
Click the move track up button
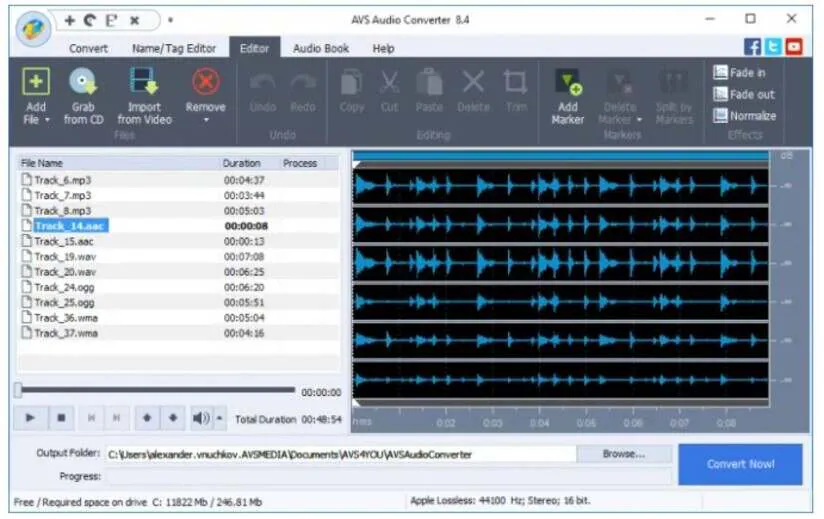(x=147, y=418)
